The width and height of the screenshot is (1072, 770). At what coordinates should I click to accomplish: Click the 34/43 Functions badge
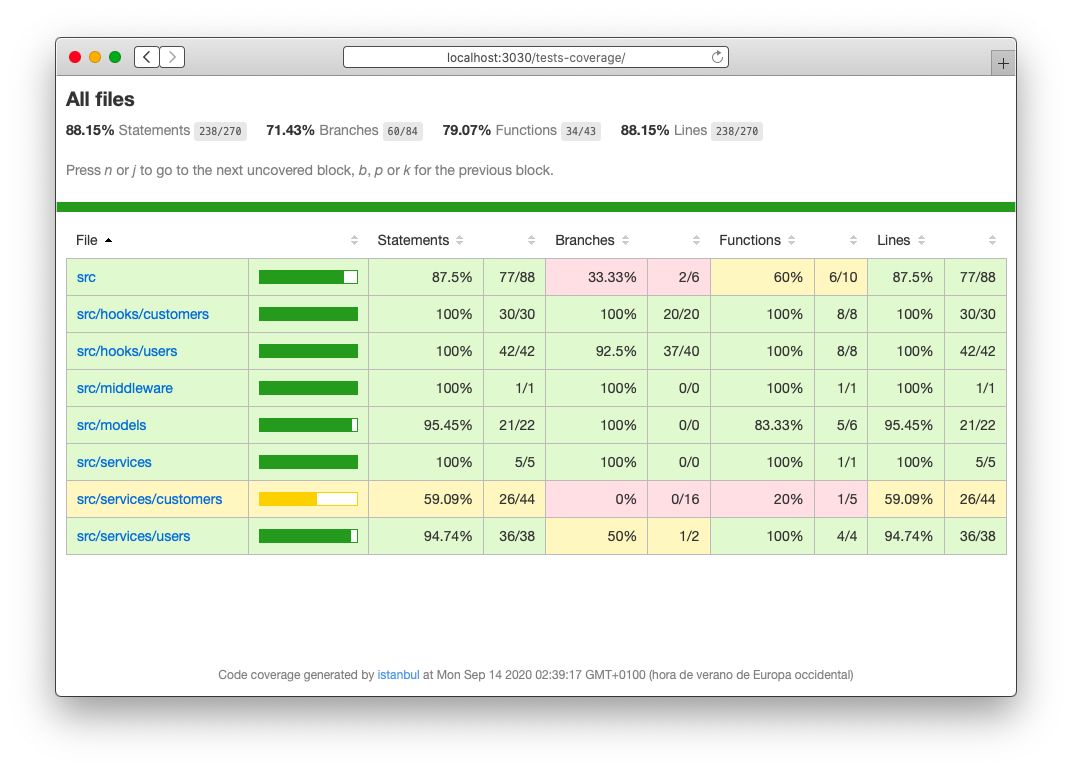pyautogui.click(x=580, y=131)
